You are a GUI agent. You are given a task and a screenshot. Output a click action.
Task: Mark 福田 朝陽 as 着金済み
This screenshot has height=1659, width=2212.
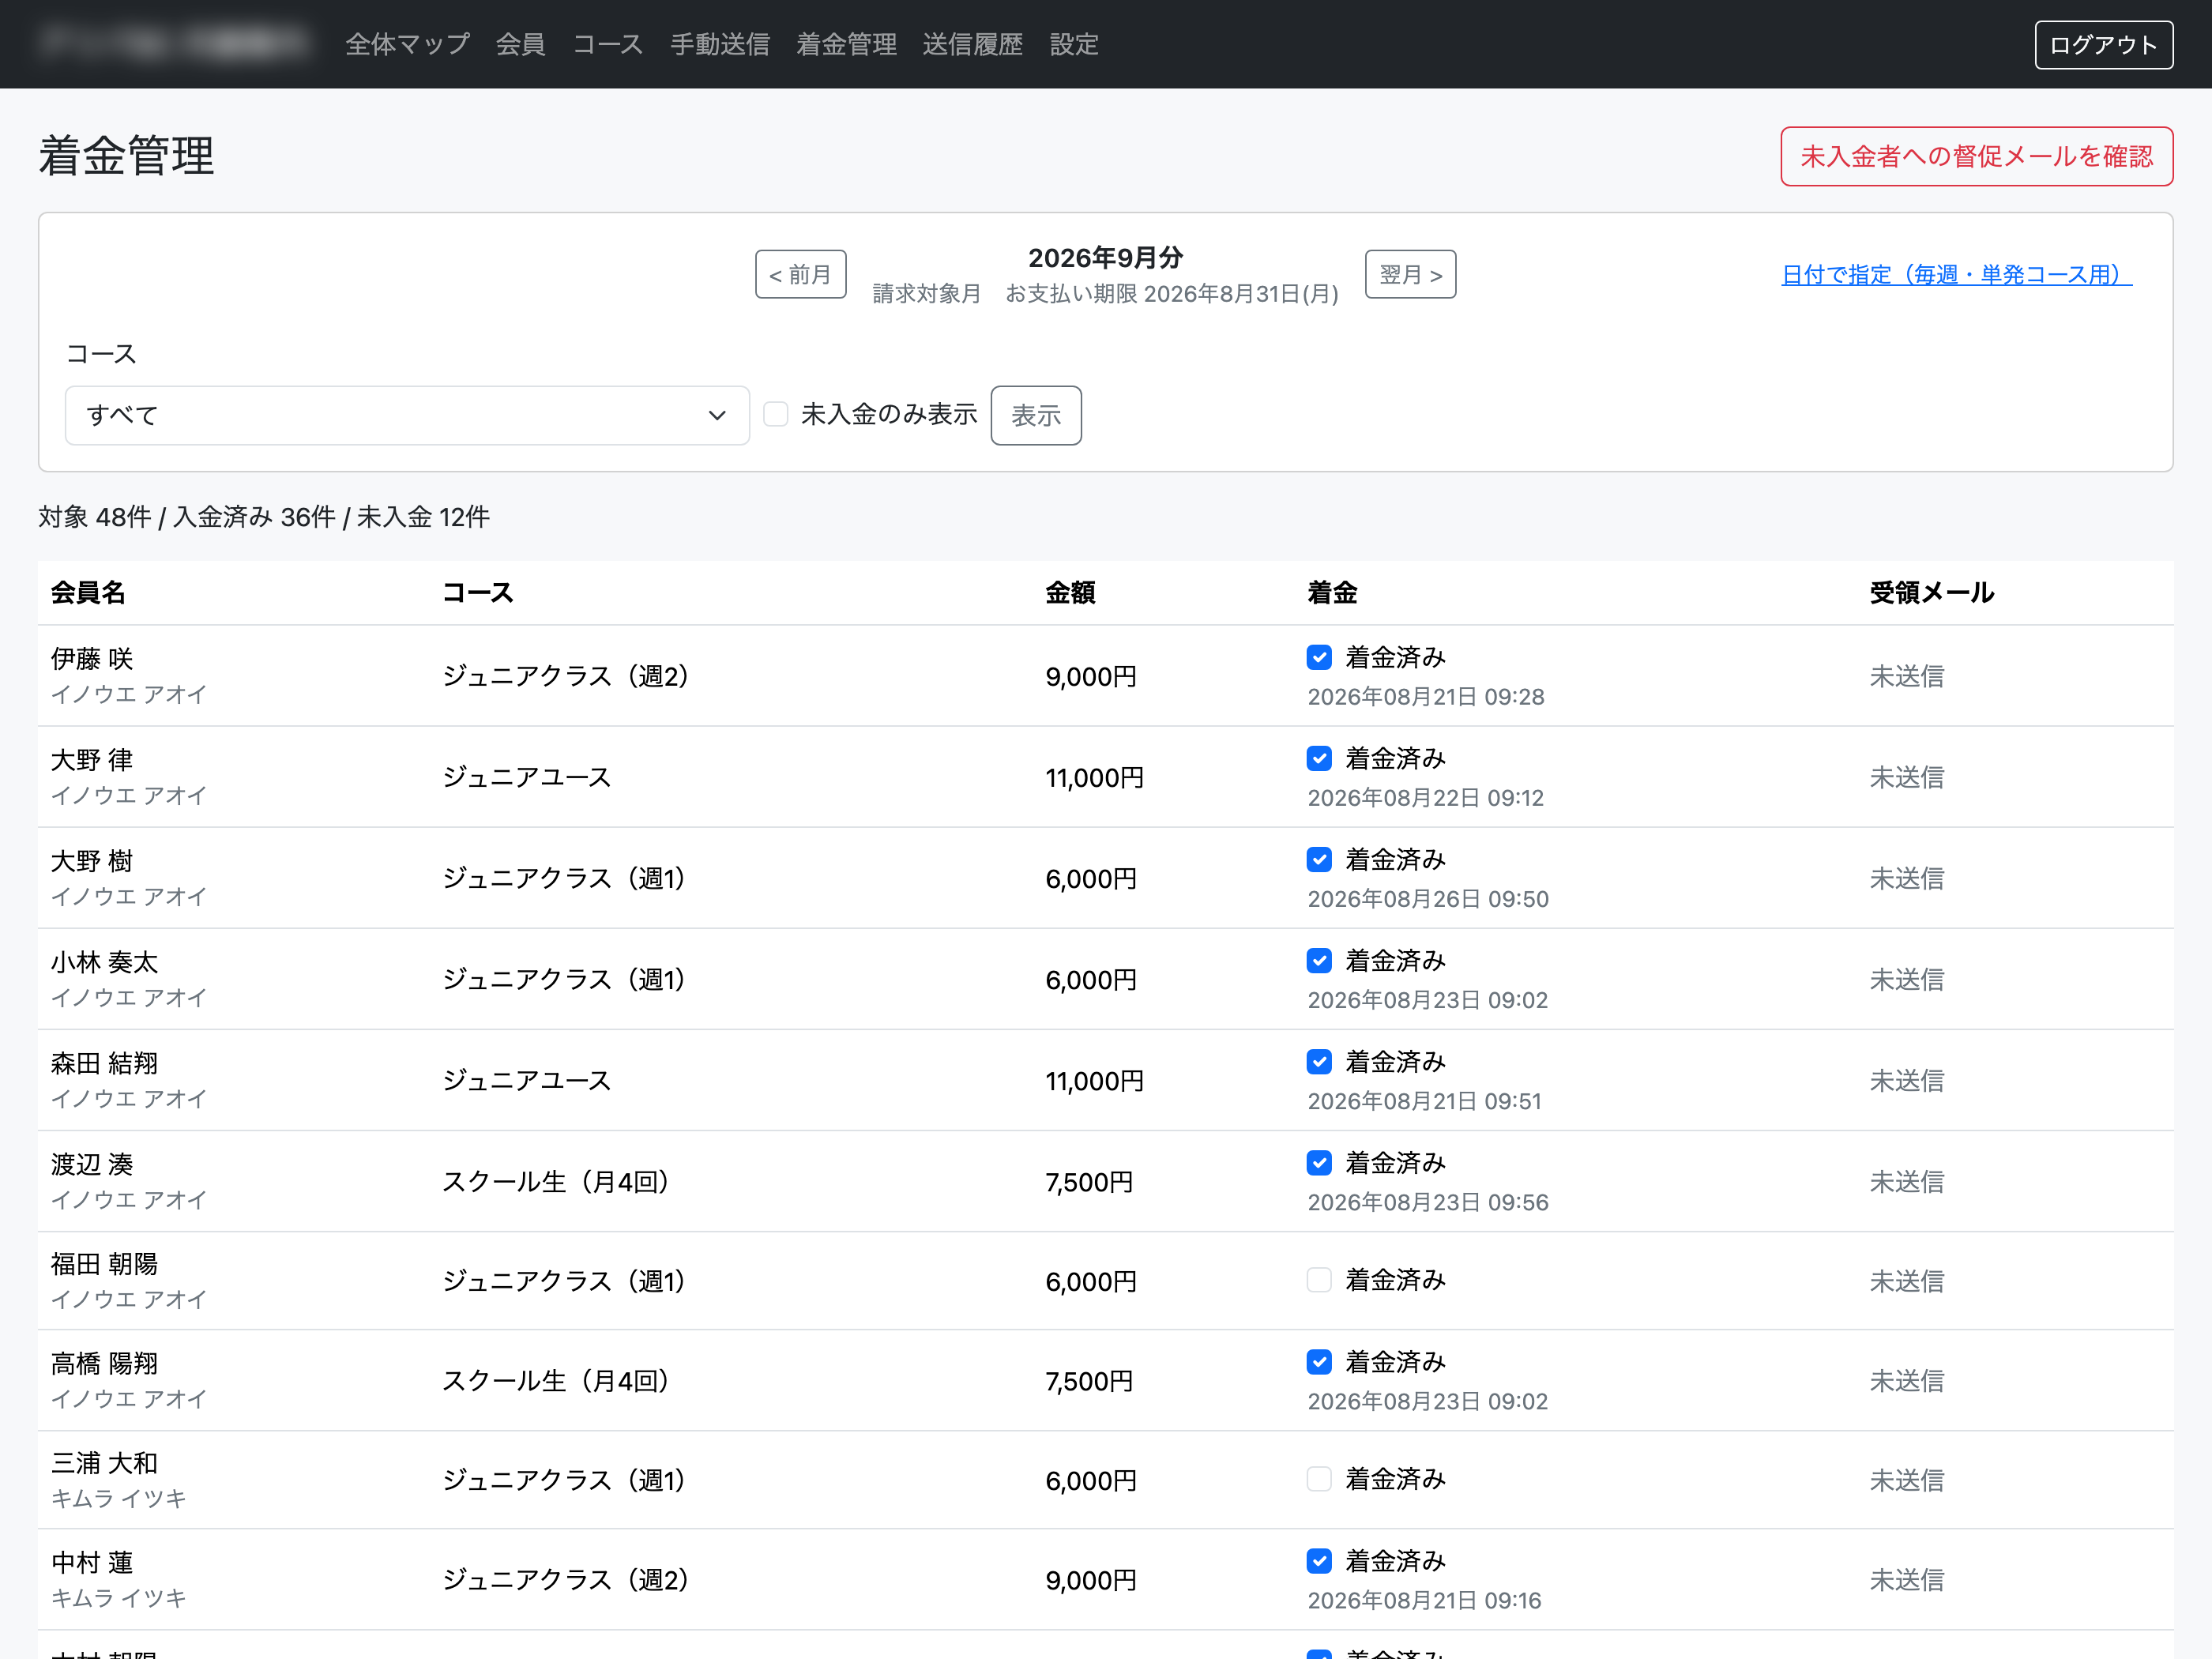1319,1280
